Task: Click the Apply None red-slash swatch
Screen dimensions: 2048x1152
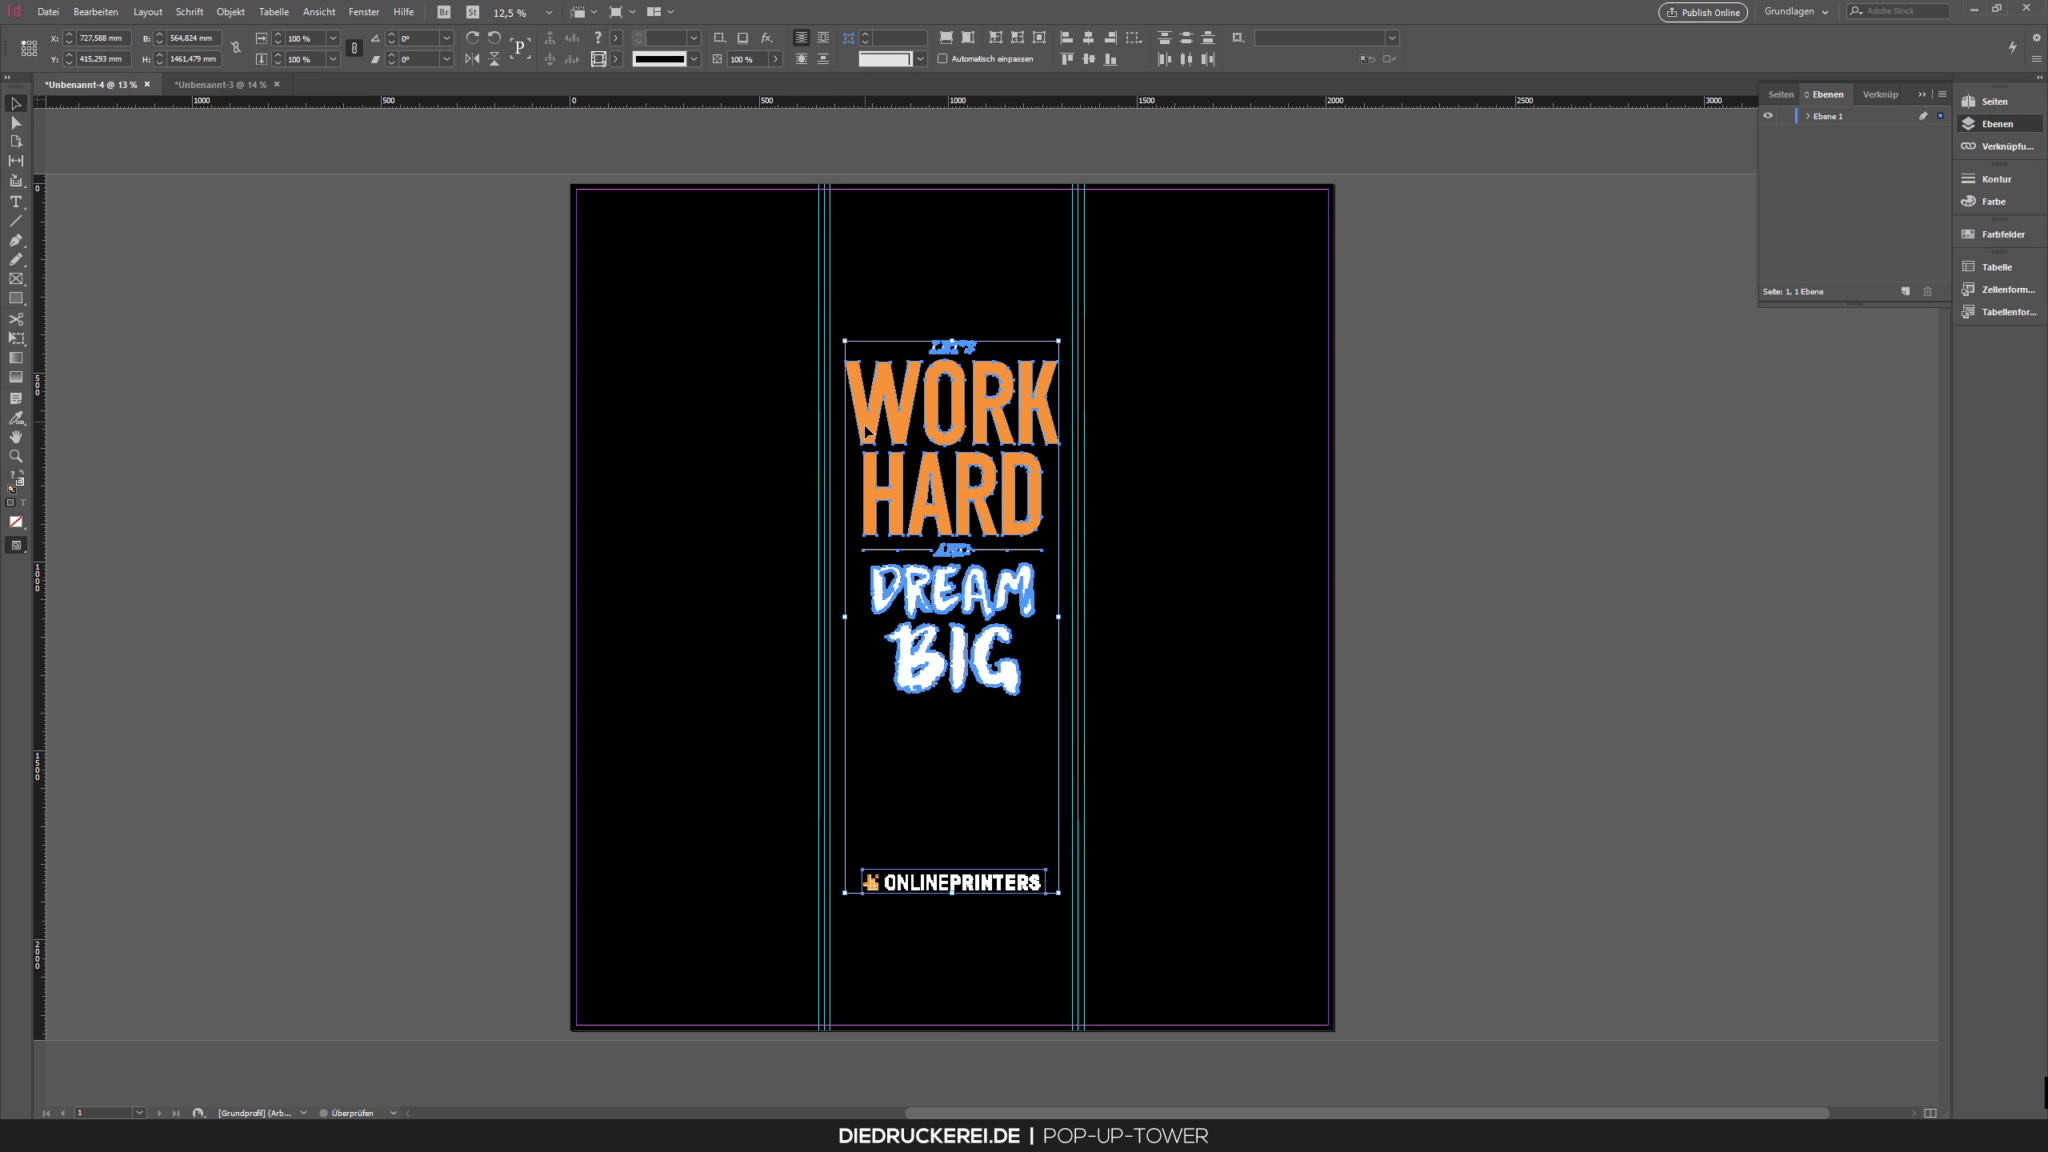Action: click(x=16, y=522)
